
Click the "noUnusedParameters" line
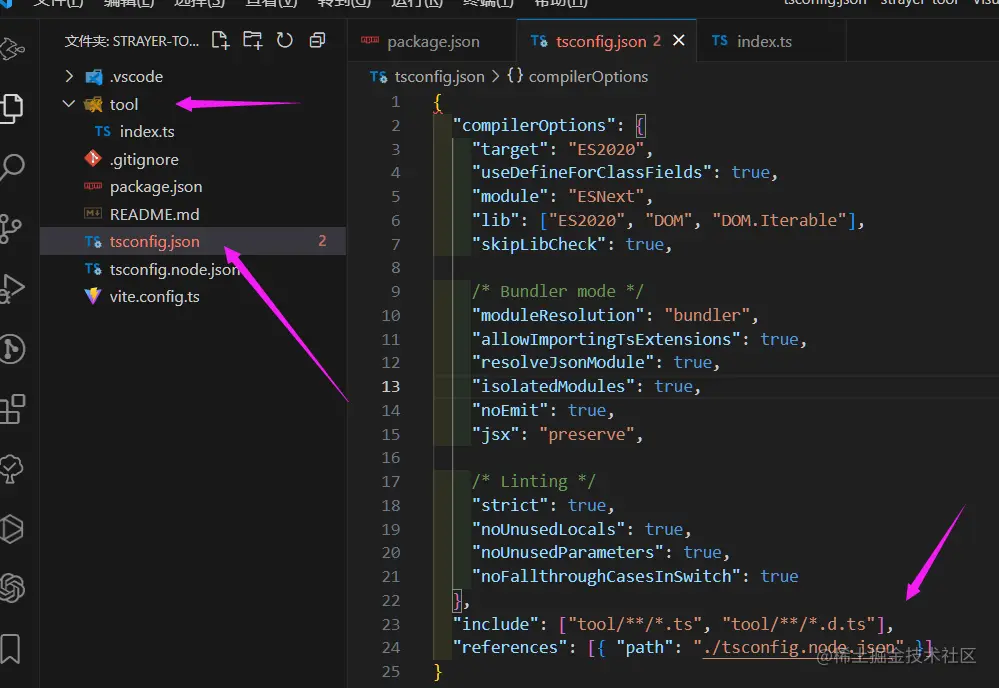(601, 552)
